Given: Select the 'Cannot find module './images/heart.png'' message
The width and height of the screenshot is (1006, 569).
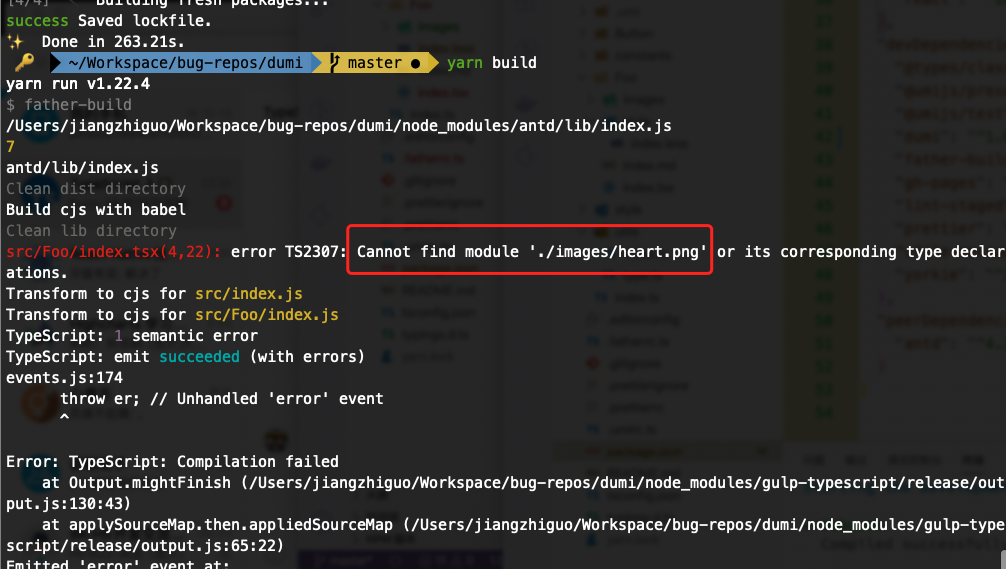Looking at the screenshot, I should (532, 251).
